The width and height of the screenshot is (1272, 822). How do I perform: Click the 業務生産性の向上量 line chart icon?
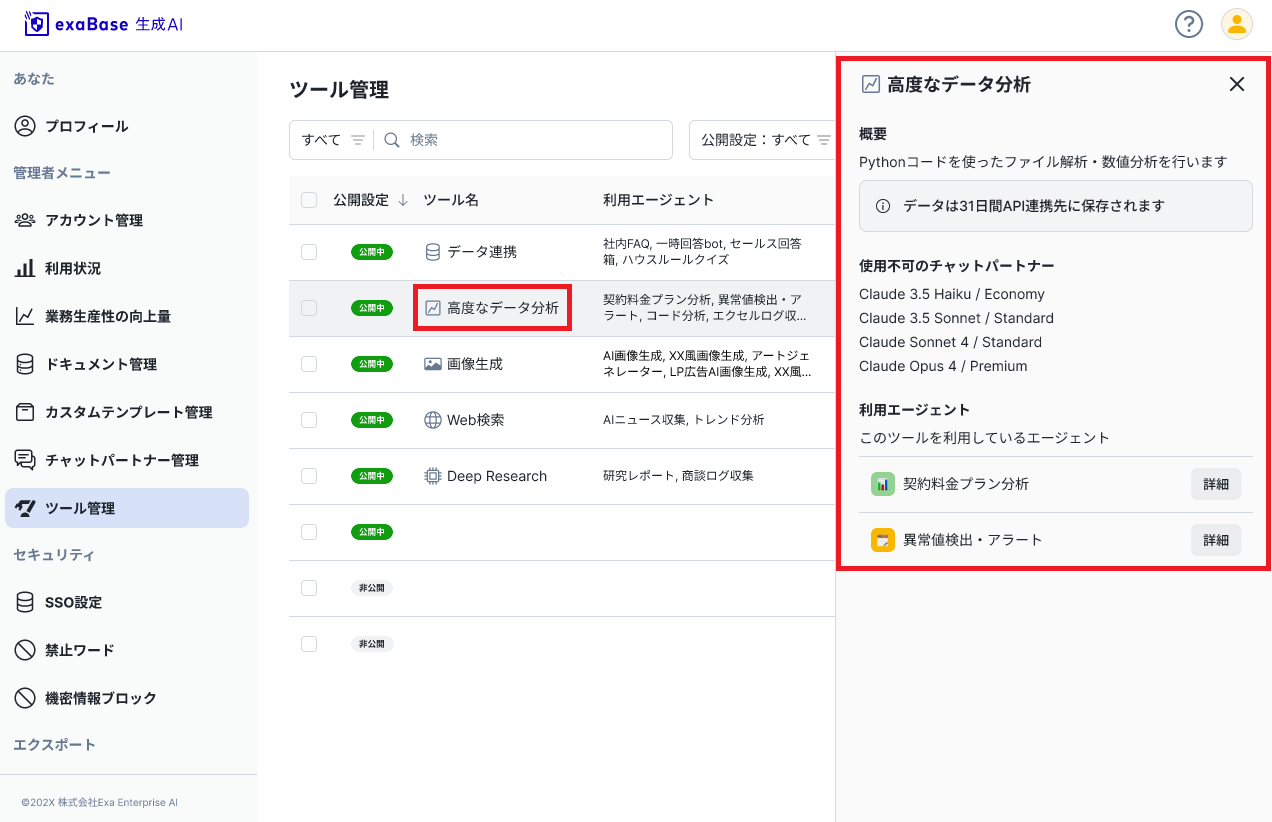pos(25,316)
